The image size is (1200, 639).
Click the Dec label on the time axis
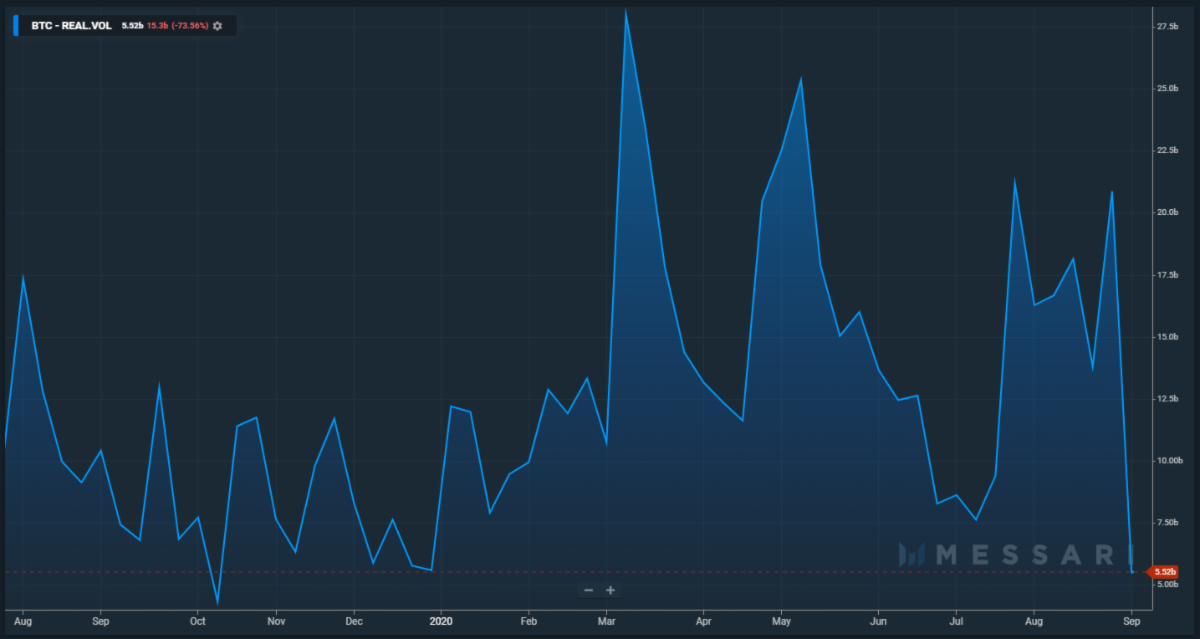[x=353, y=620]
